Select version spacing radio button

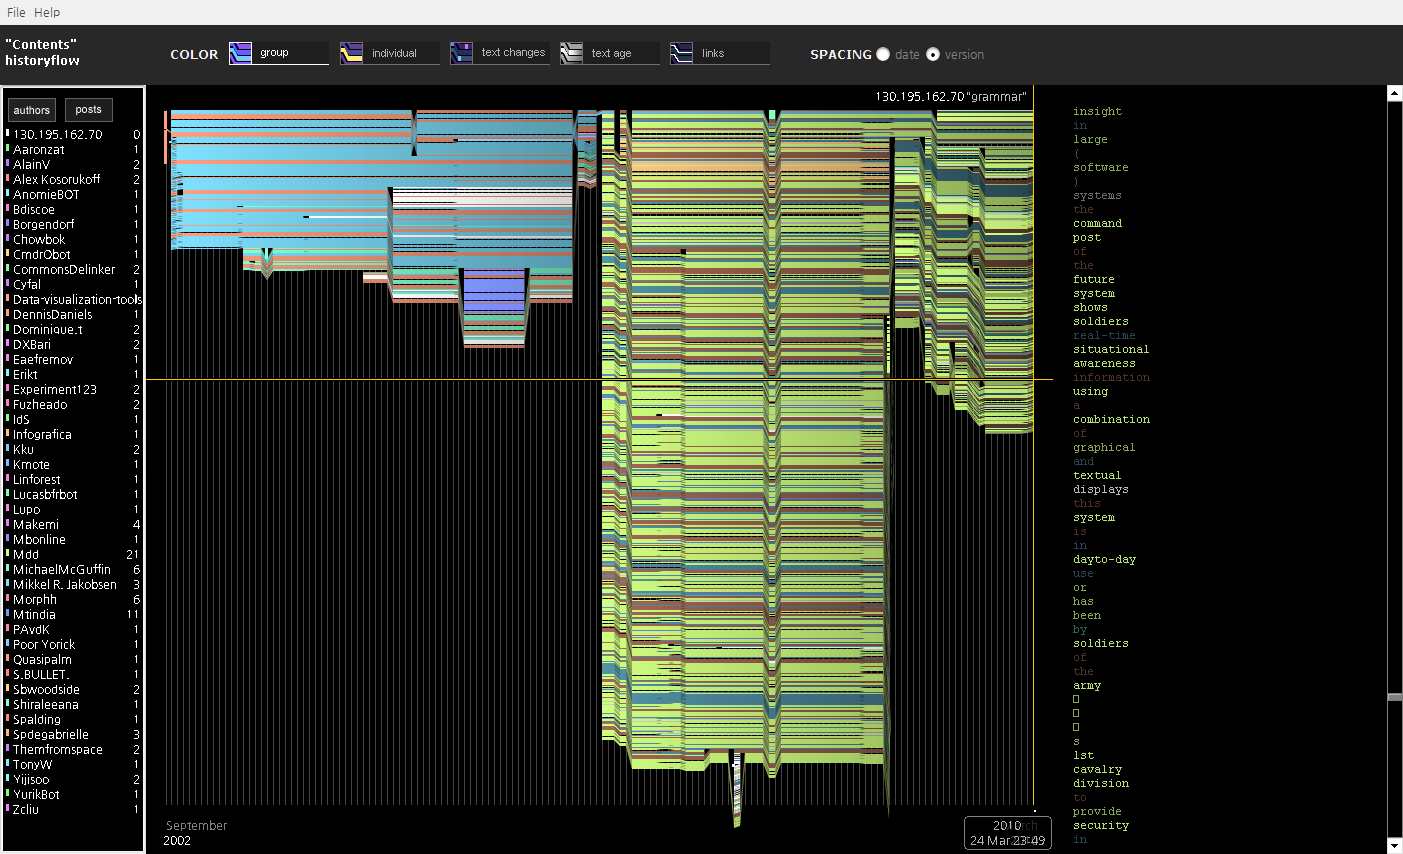[x=933, y=55]
